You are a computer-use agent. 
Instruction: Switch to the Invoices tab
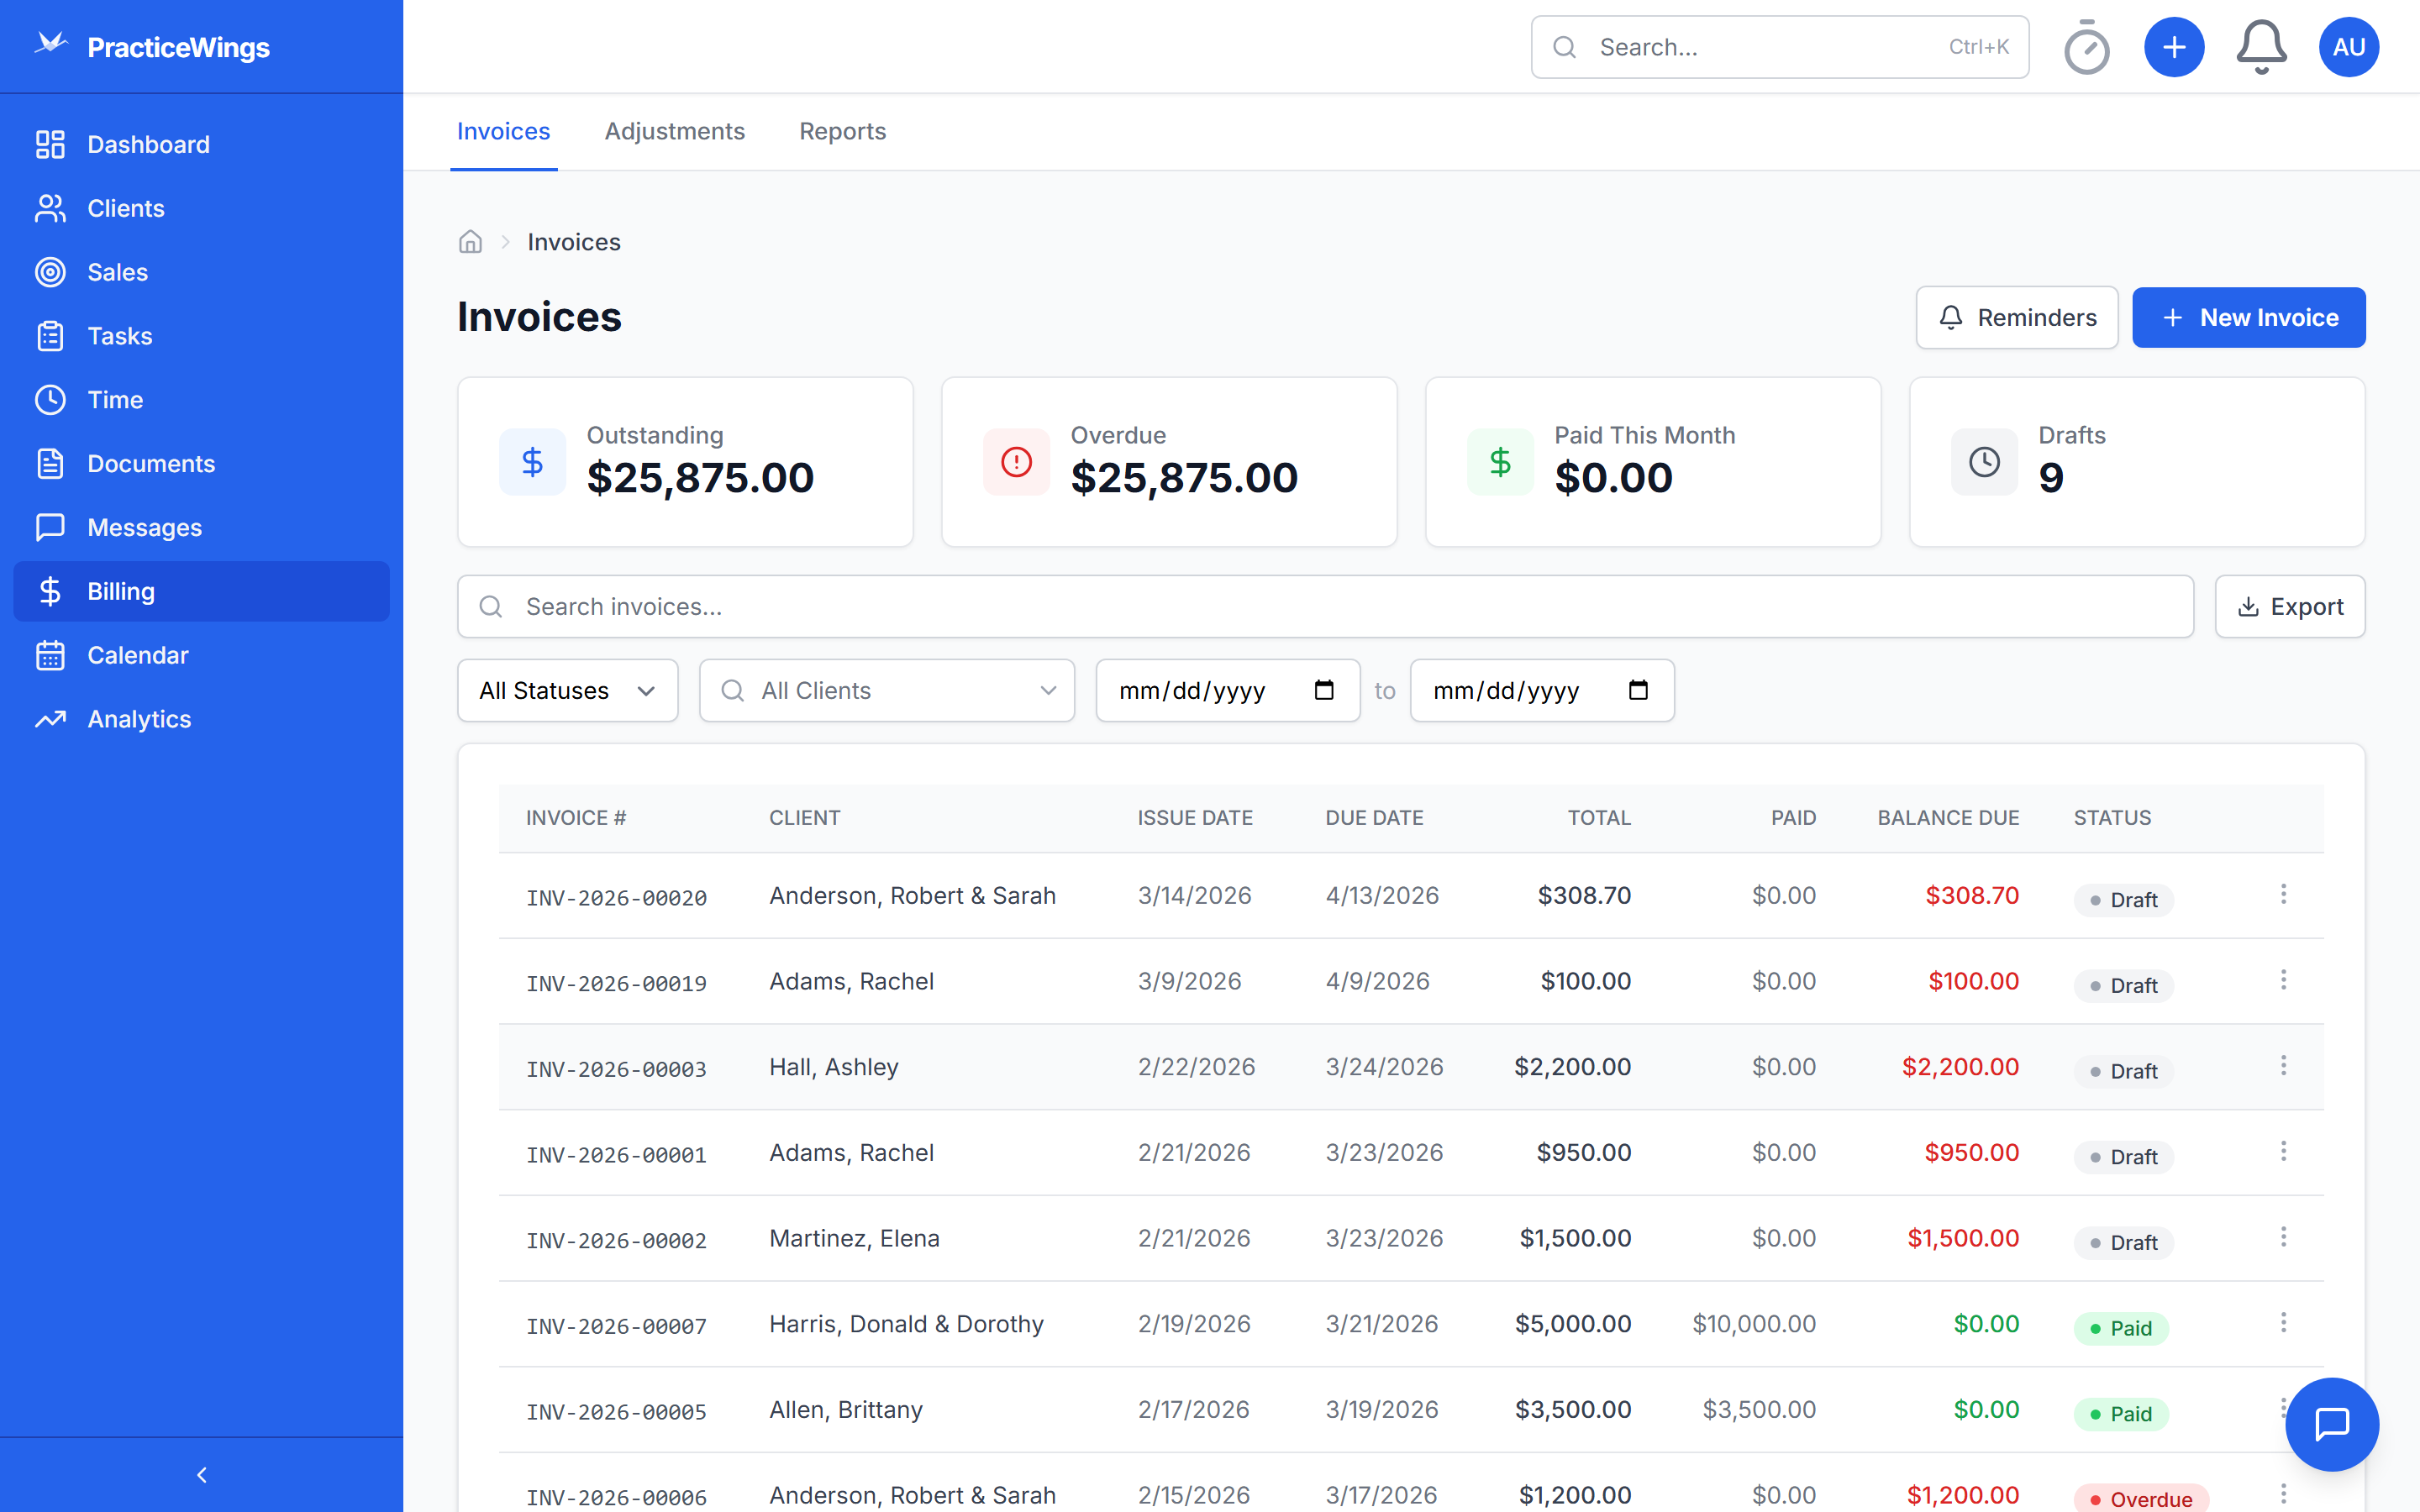[503, 131]
